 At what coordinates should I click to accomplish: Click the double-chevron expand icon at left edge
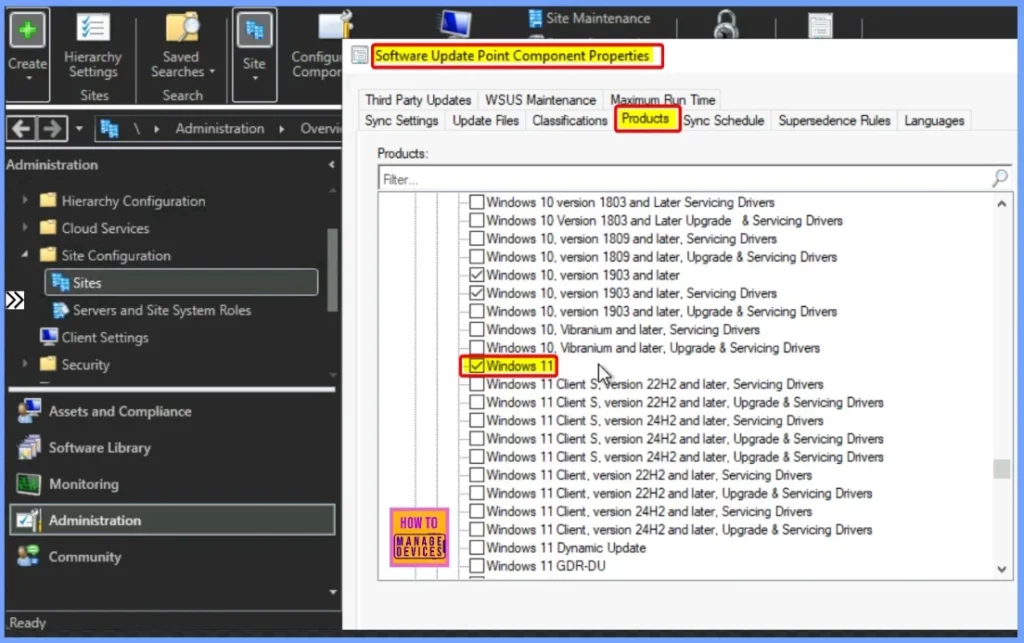(x=14, y=300)
